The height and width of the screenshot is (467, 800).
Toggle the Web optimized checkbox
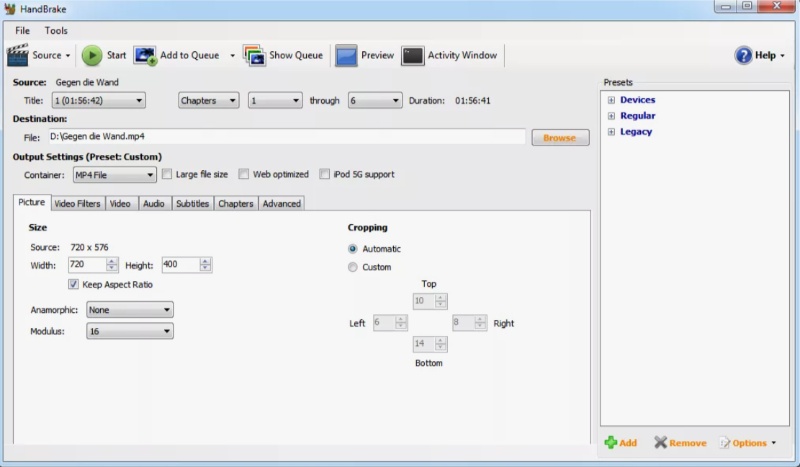(244, 174)
